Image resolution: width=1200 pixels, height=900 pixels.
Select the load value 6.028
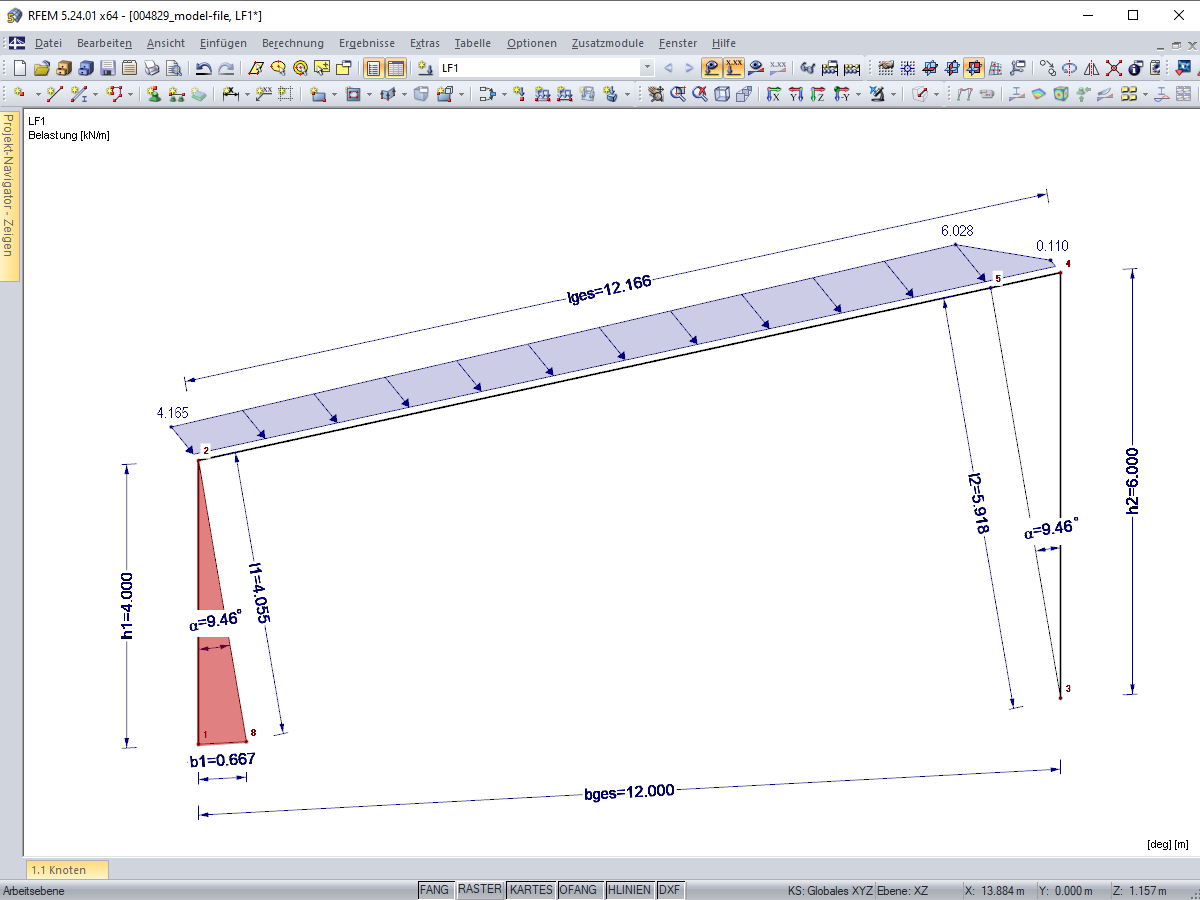957,231
